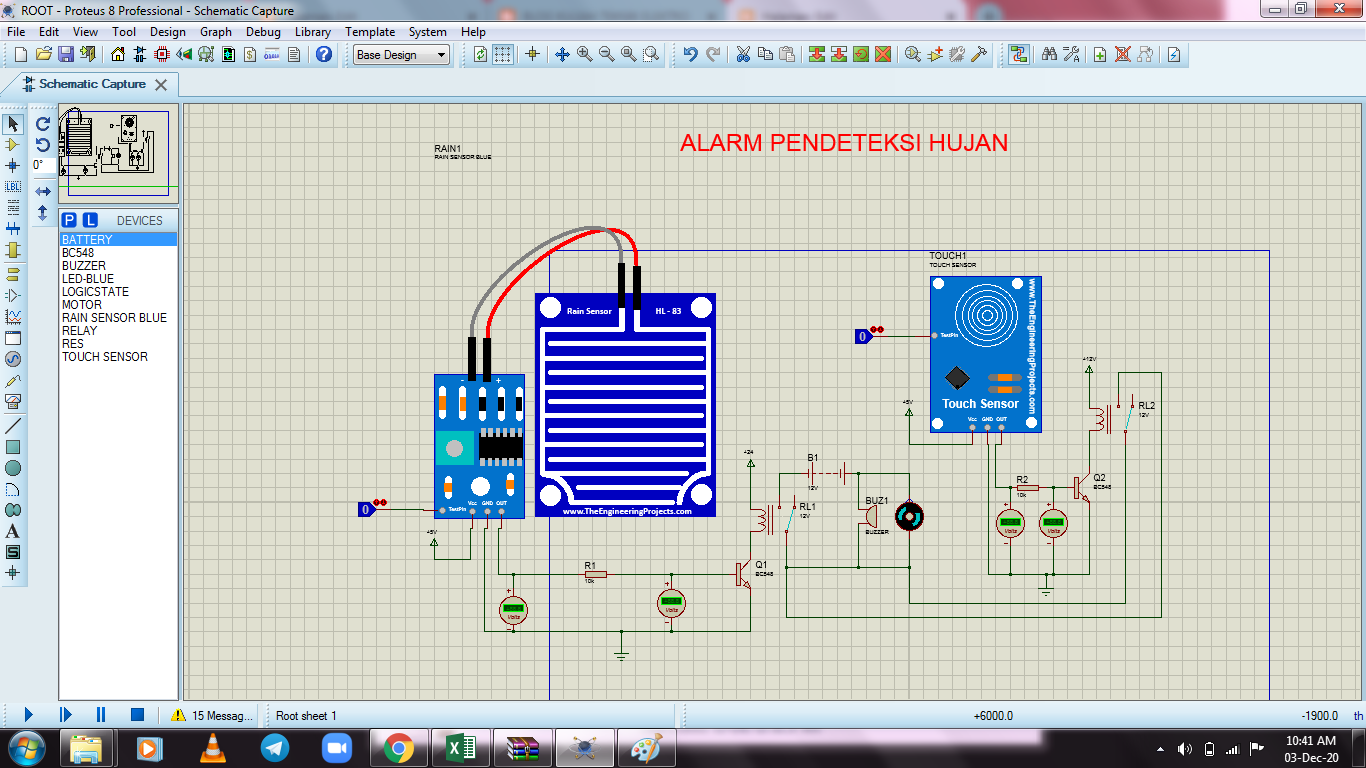The width and height of the screenshot is (1366, 768).
Task: Open a project using the folder icon
Action: (x=43, y=54)
